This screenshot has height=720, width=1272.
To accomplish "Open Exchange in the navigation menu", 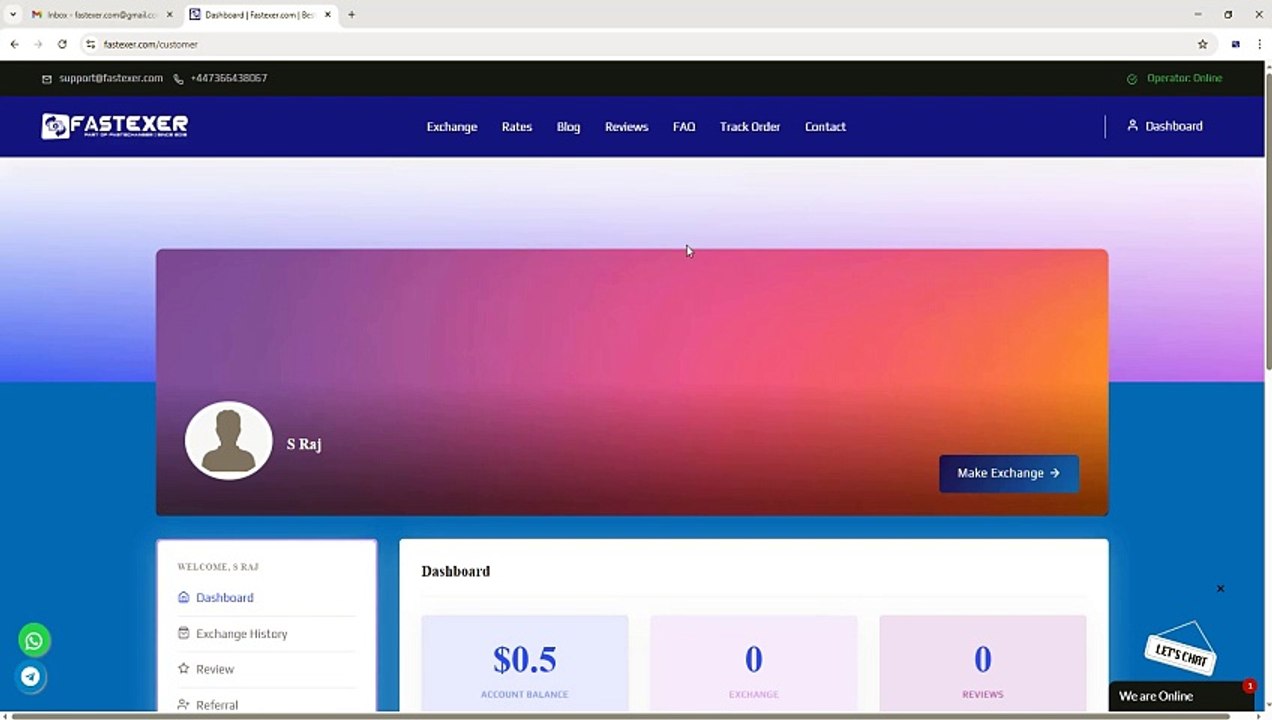I will (452, 127).
